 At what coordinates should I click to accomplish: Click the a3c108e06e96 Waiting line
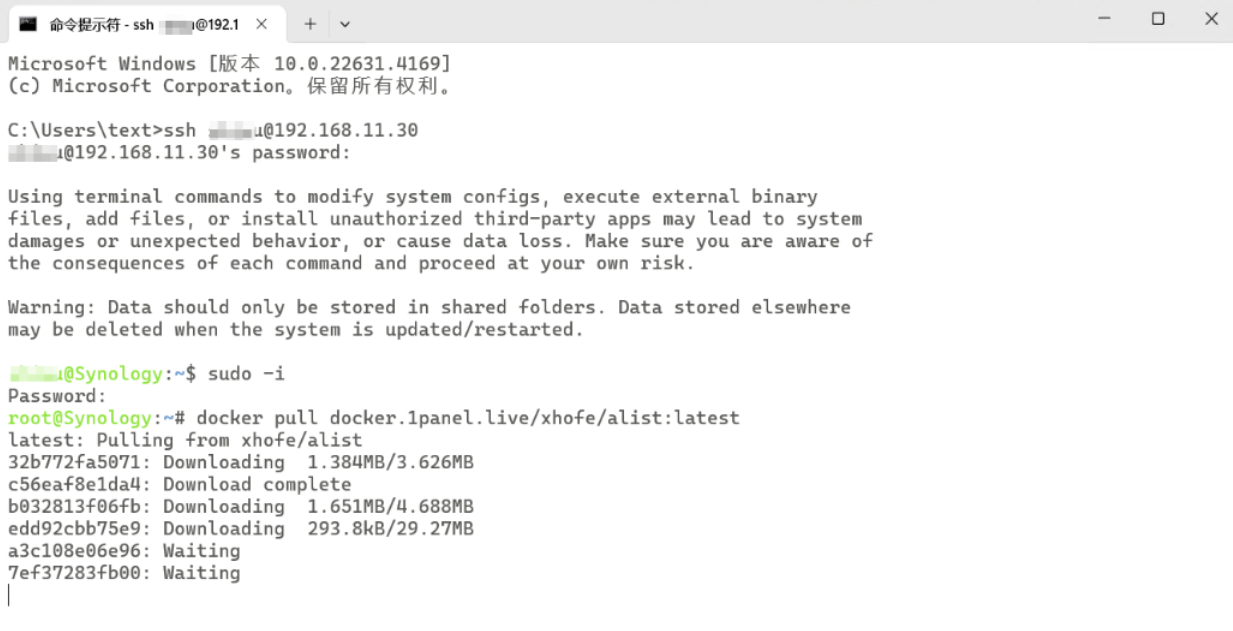[x=124, y=550]
